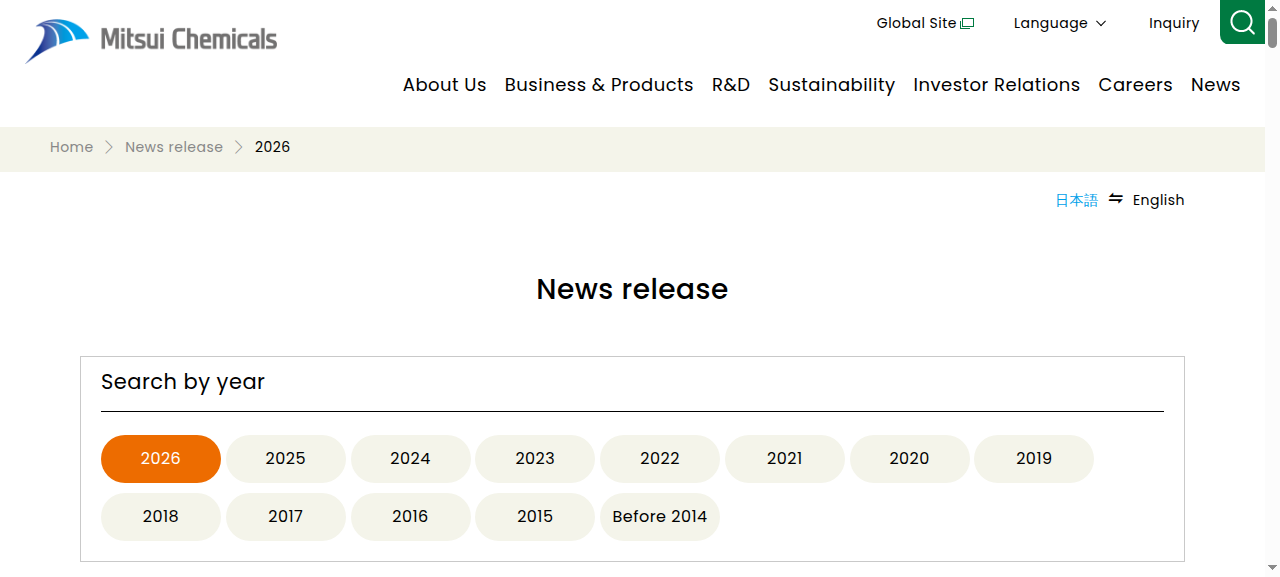1280x577 pixels.
Task: Click the Search by year heading
Action: pos(183,382)
